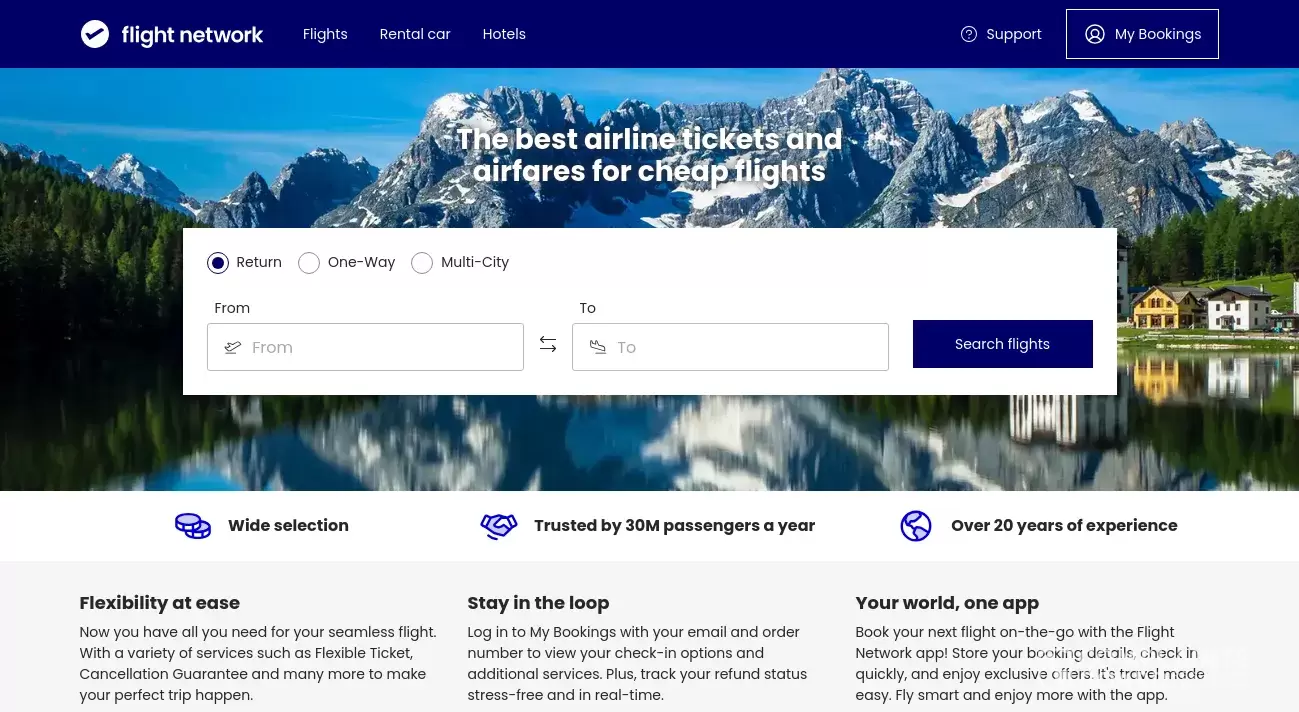
Task: Select the One-Way radio button
Action: point(309,263)
